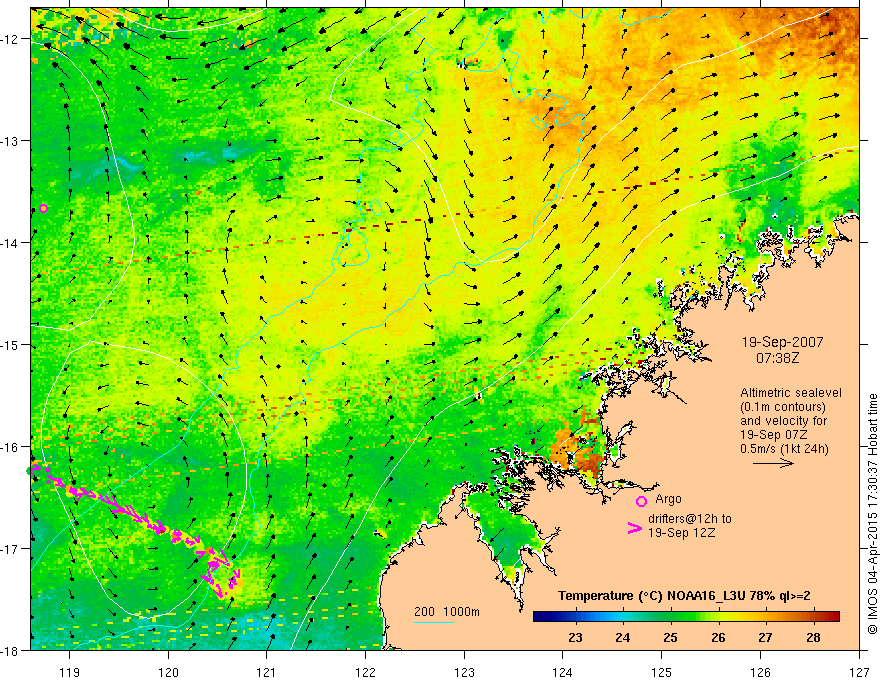Screen dimensions: 880x680
Task: Click longitude axis label '126'
Action: pyautogui.click(x=760, y=672)
